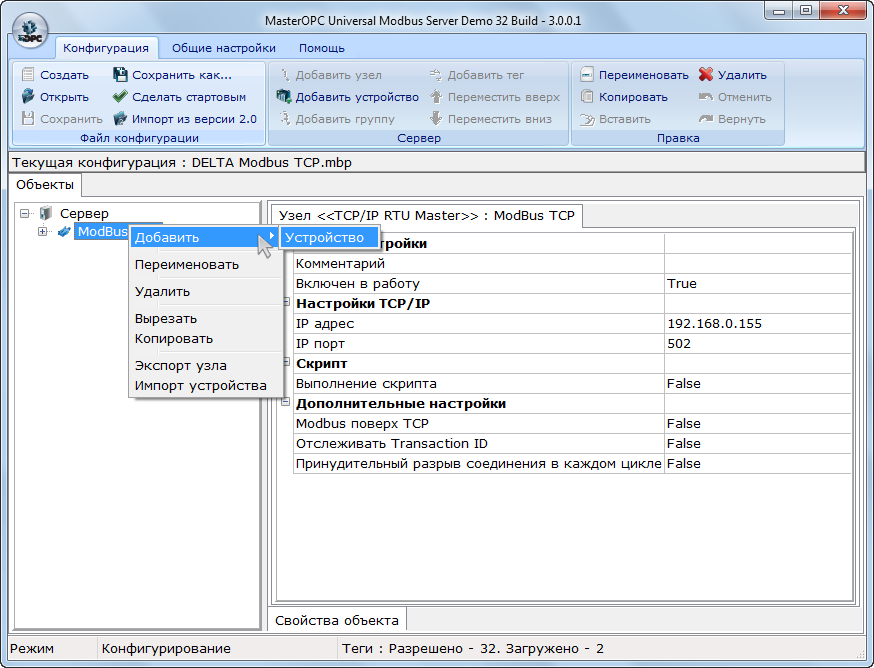Click the Переименовать toolbar icon

point(587,75)
